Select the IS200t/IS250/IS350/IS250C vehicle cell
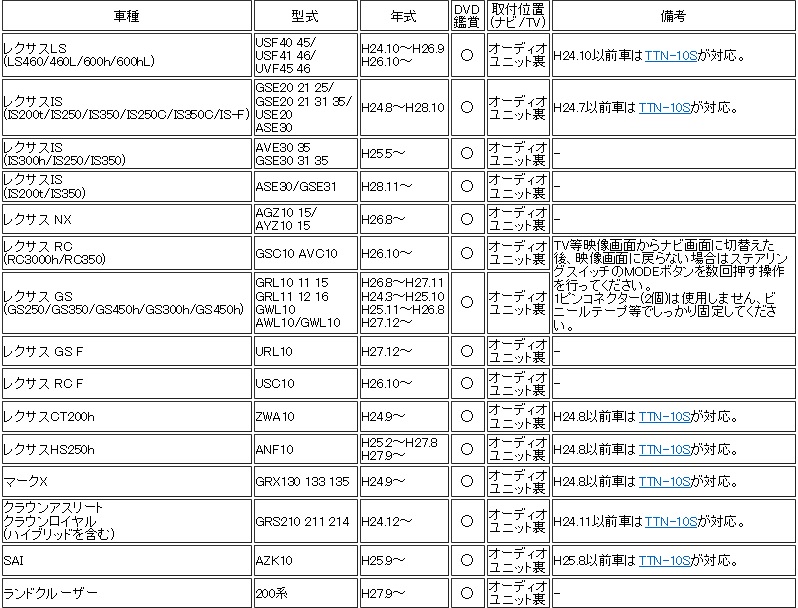 click(127, 107)
